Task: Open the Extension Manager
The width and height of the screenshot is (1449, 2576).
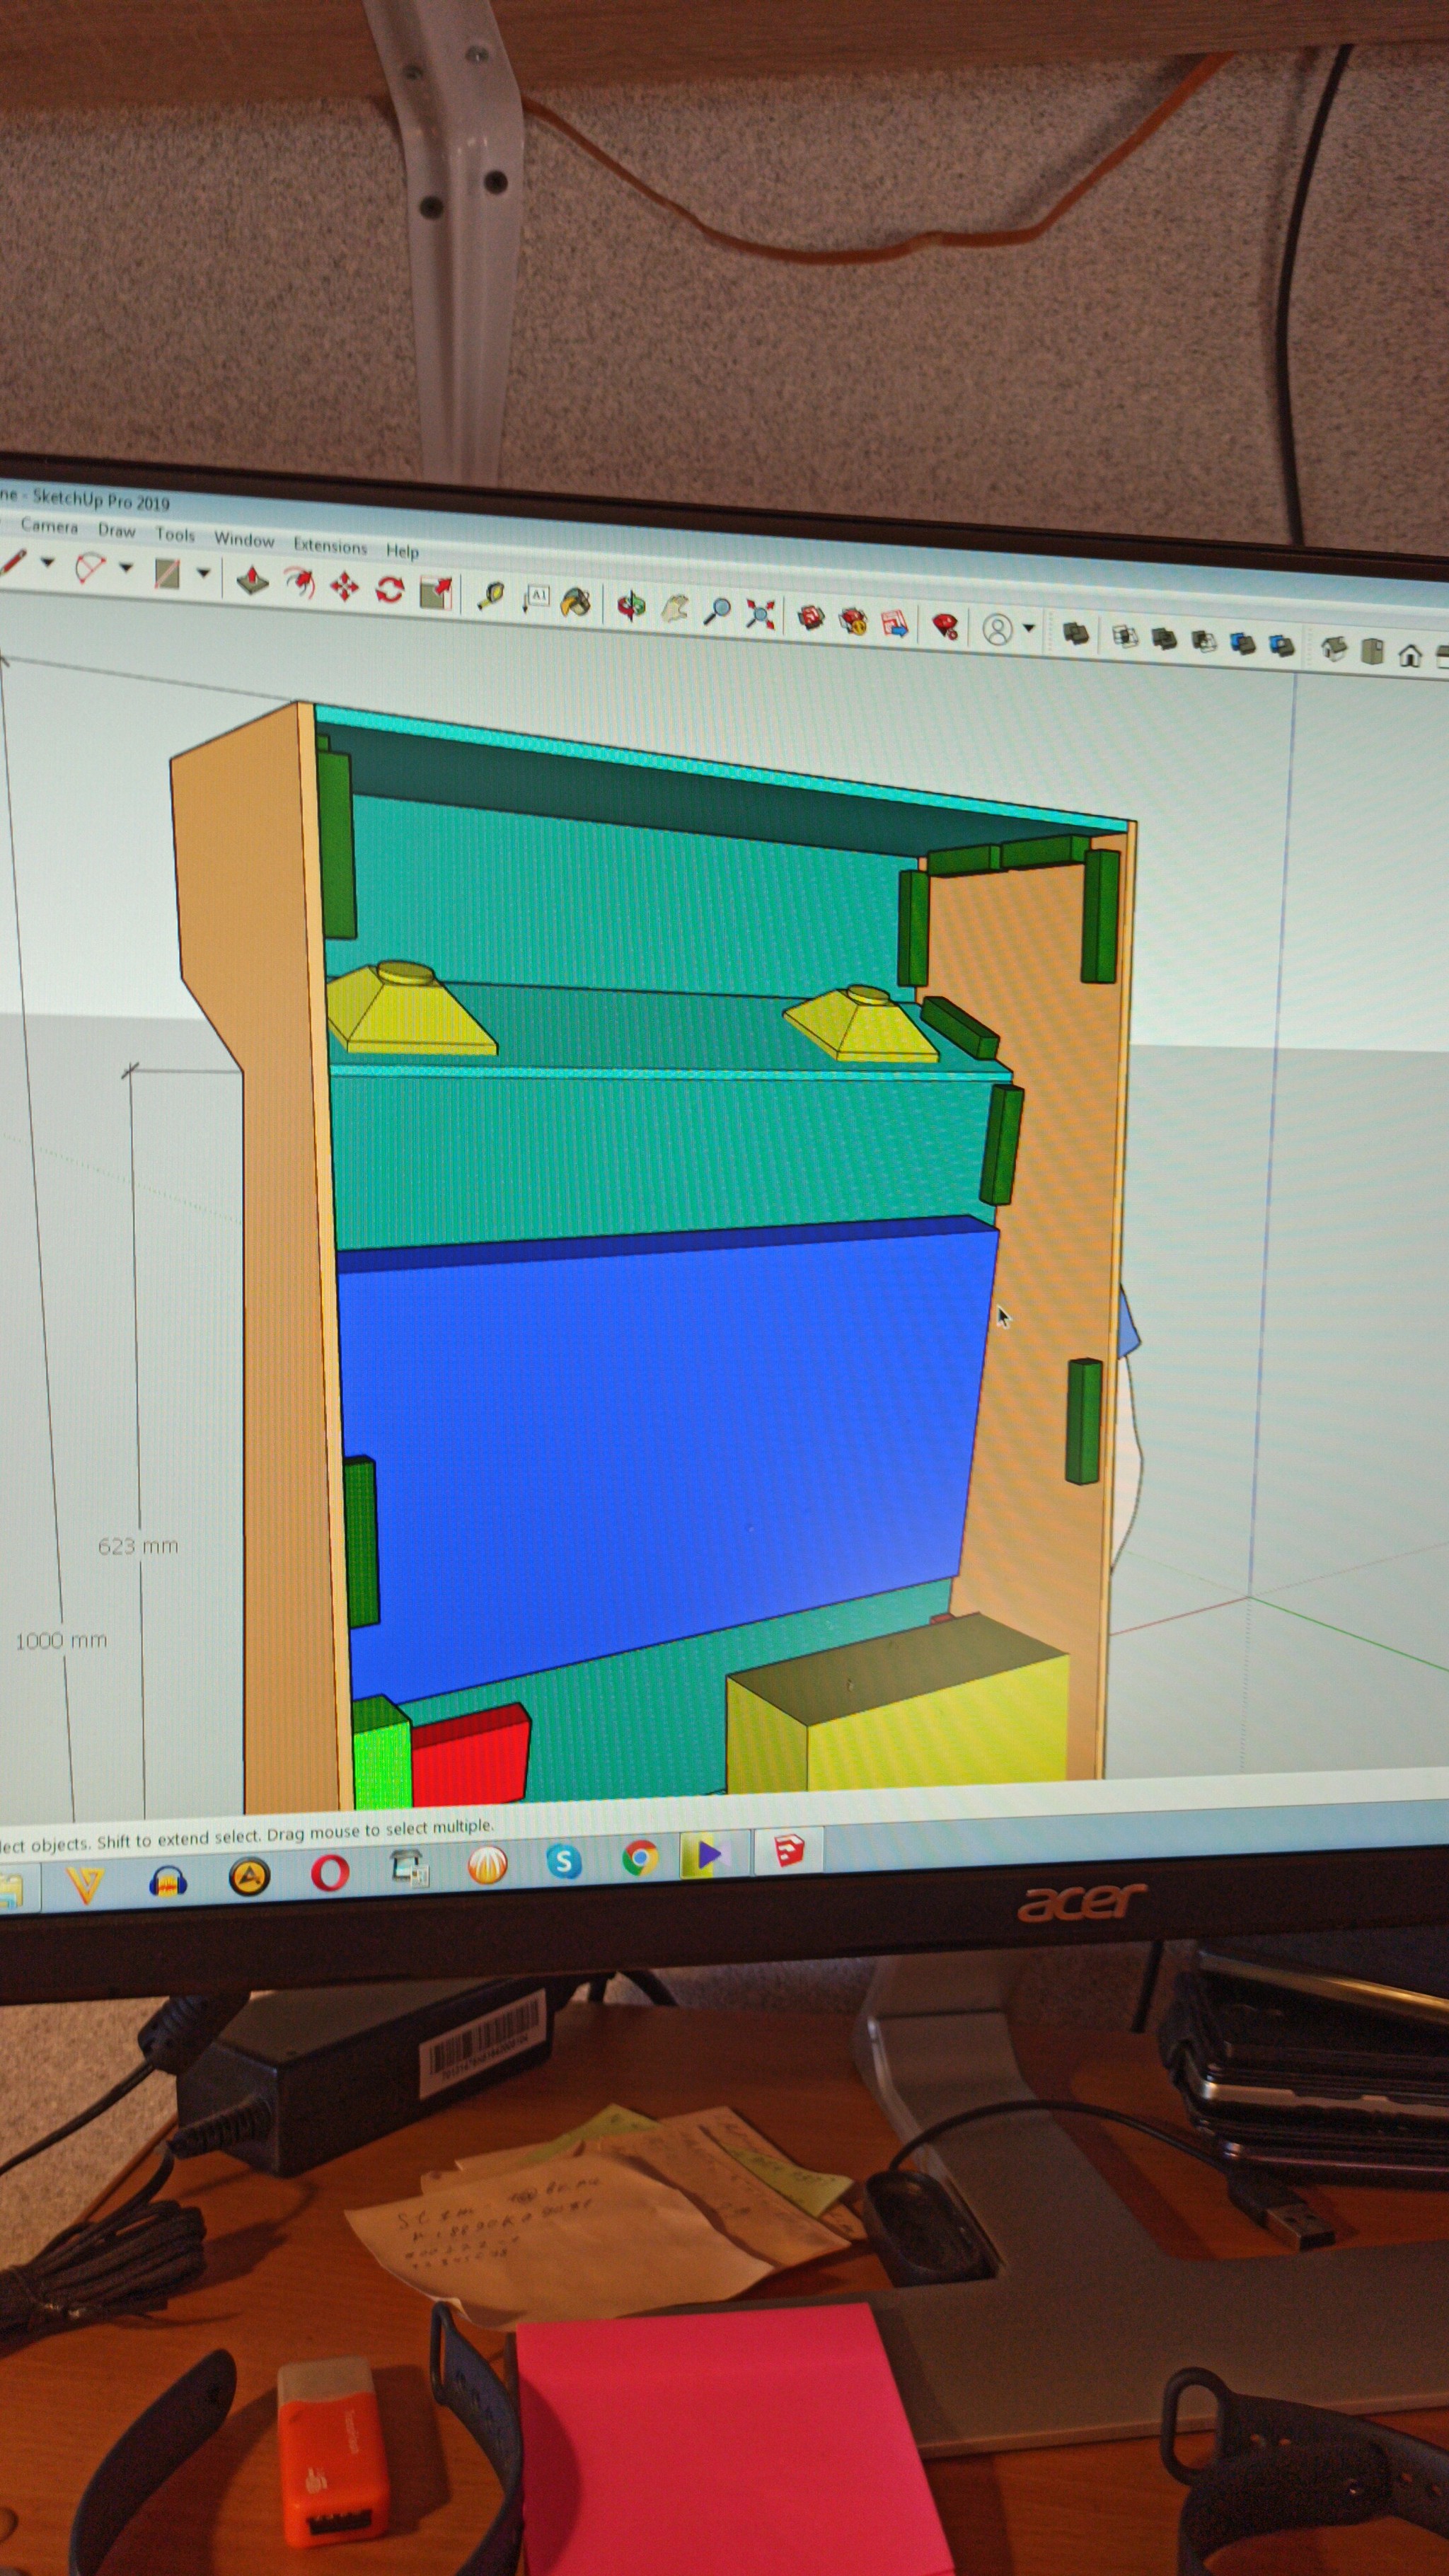Action: pyautogui.click(x=944, y=627)
